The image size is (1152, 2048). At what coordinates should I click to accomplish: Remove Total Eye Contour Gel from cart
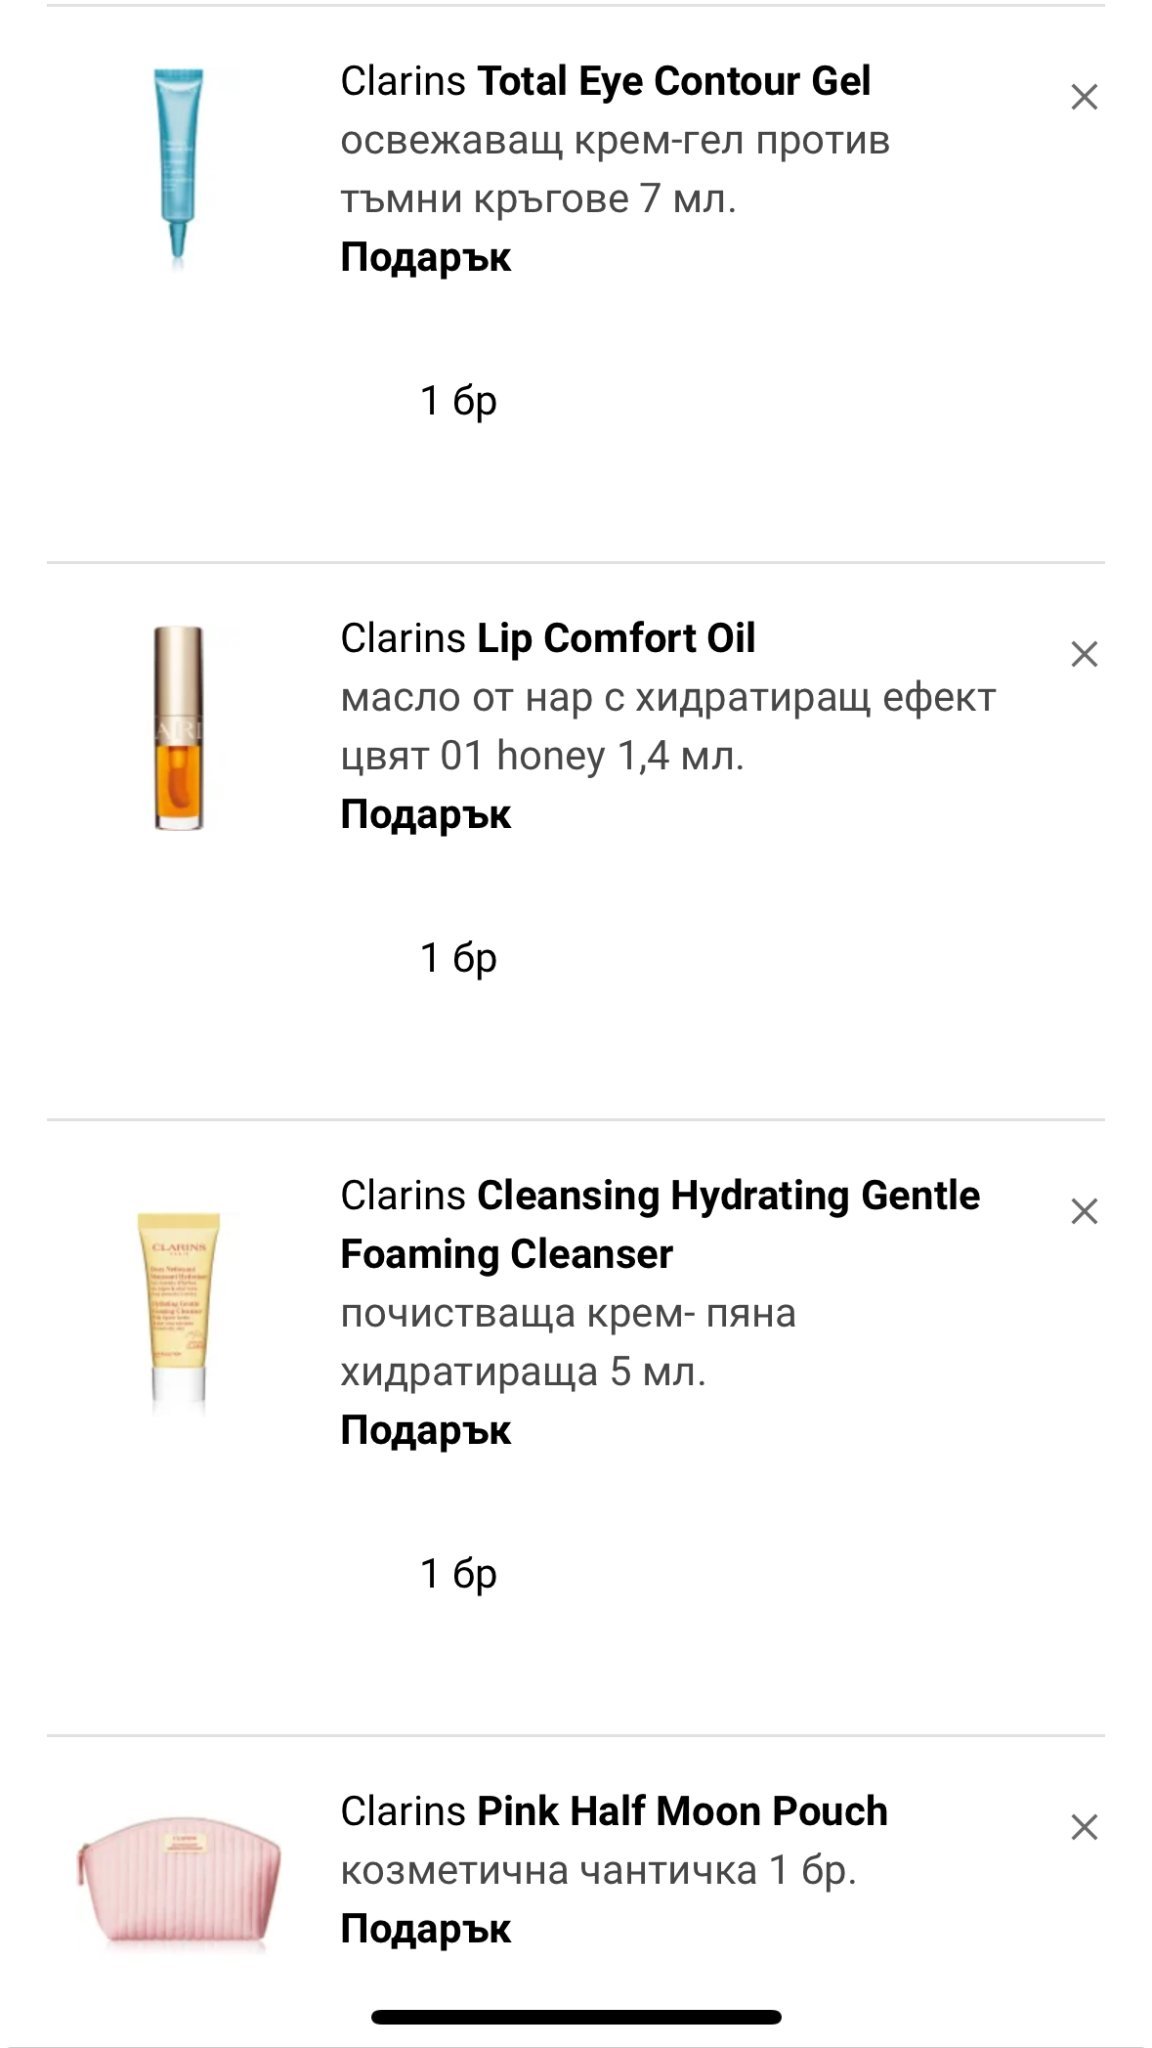point(1084,97)
